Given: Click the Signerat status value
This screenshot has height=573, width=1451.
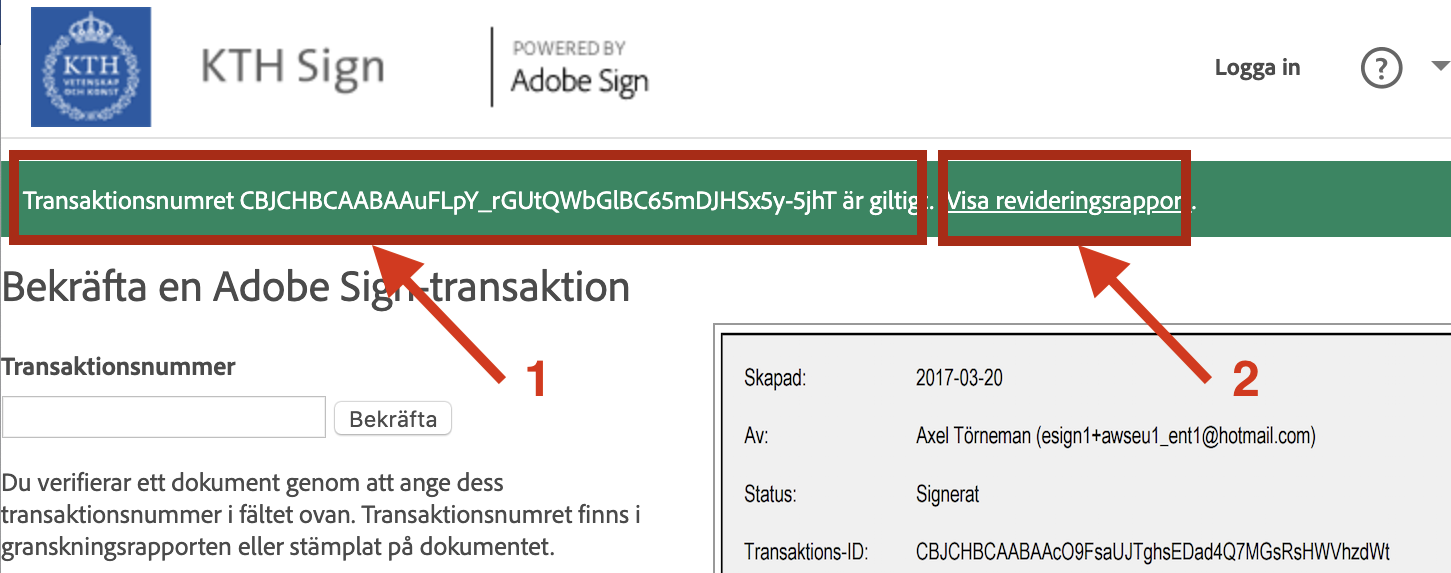Looking at the screenshot, I should tap(947, 494).
